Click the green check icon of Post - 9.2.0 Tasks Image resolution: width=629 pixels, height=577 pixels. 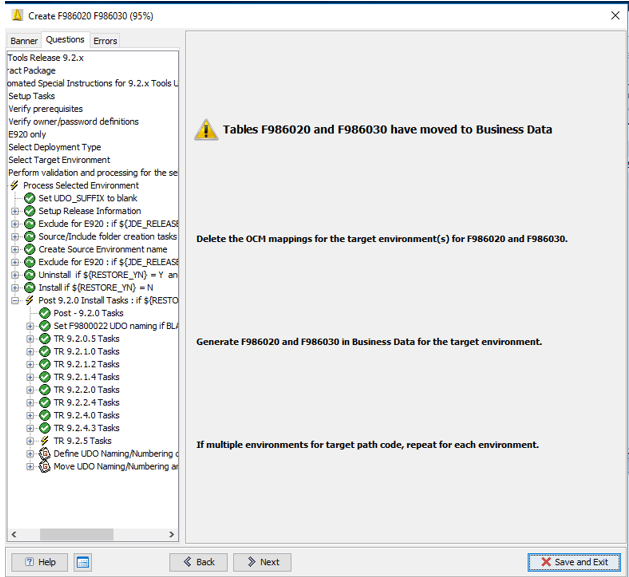pos(45,313)
